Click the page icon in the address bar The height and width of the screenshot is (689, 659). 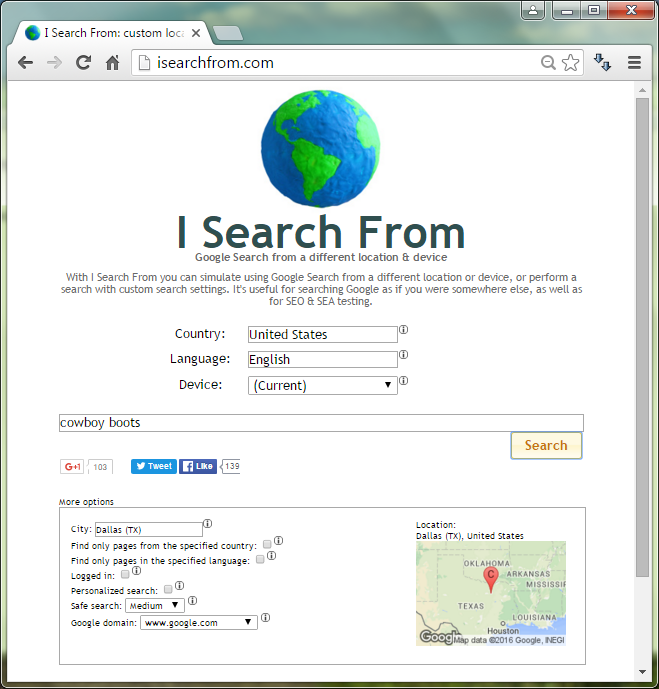144,63
